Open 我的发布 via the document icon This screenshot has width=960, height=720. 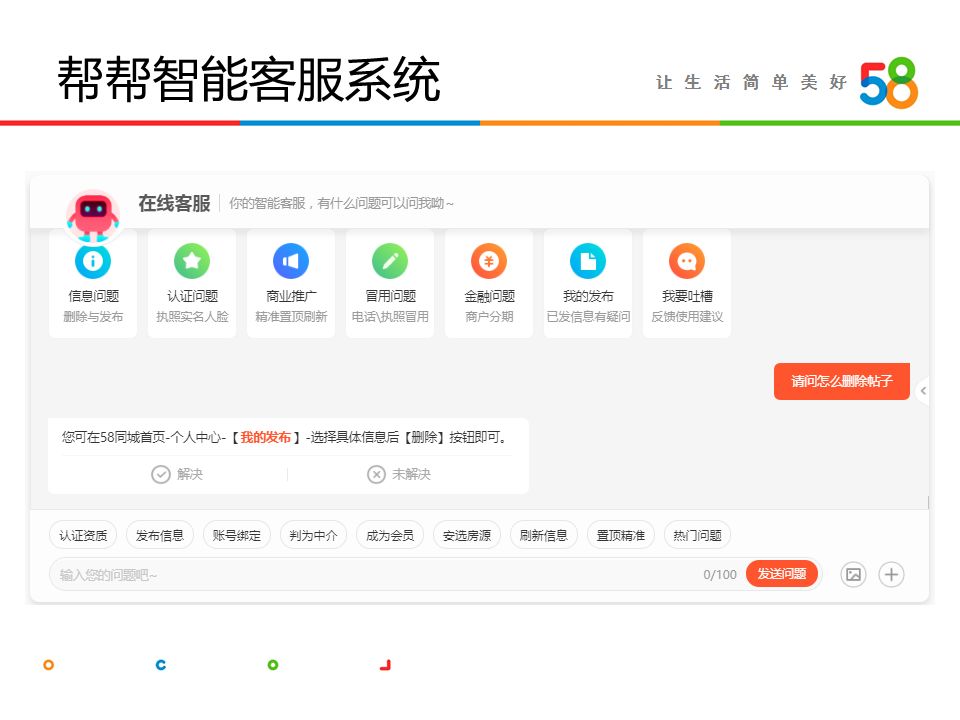pyautogui.click(x=588, y=262)
